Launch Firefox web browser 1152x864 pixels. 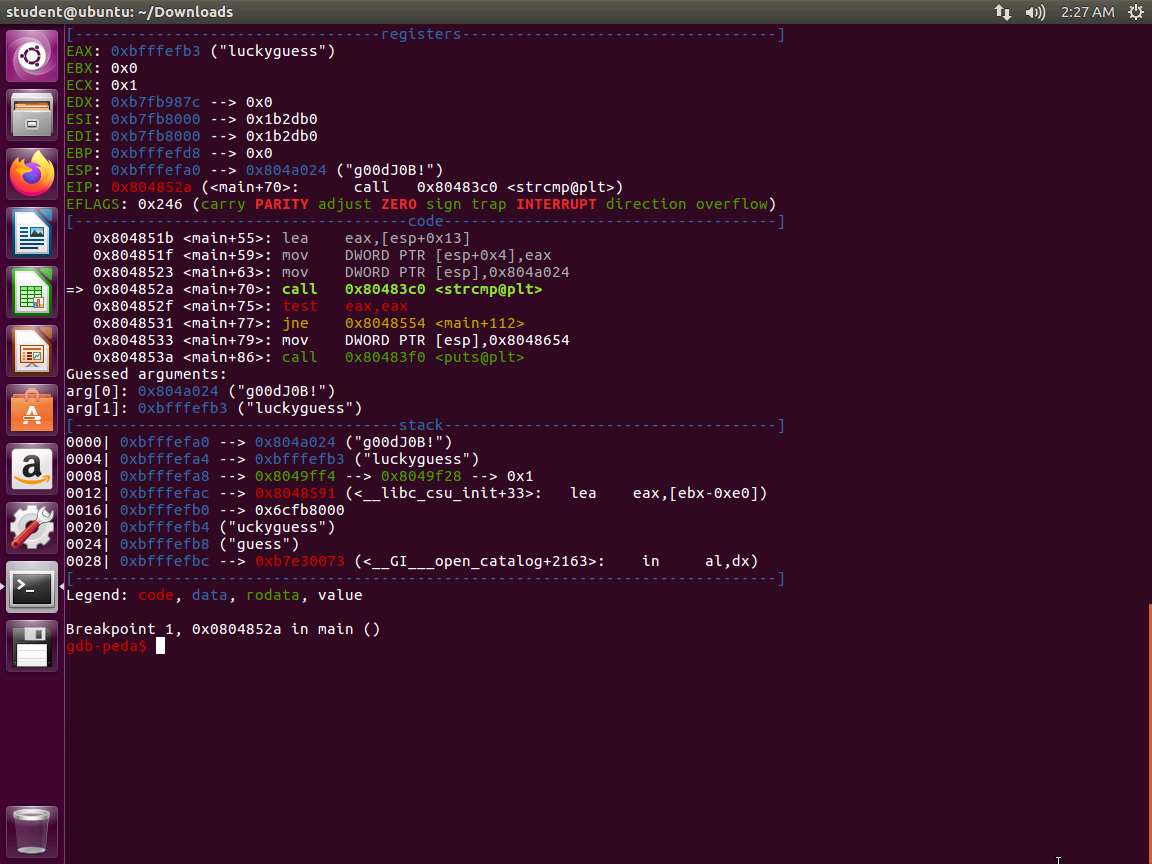pyautogui.click(x=32, y=175)
